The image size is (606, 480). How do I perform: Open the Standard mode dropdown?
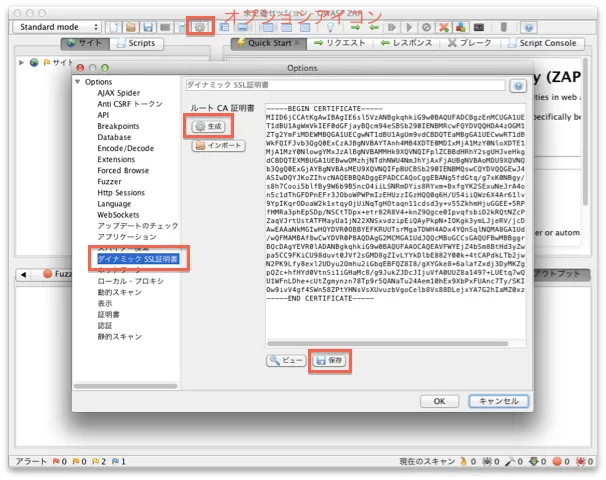pyautogui.click(x=58, y=26)
